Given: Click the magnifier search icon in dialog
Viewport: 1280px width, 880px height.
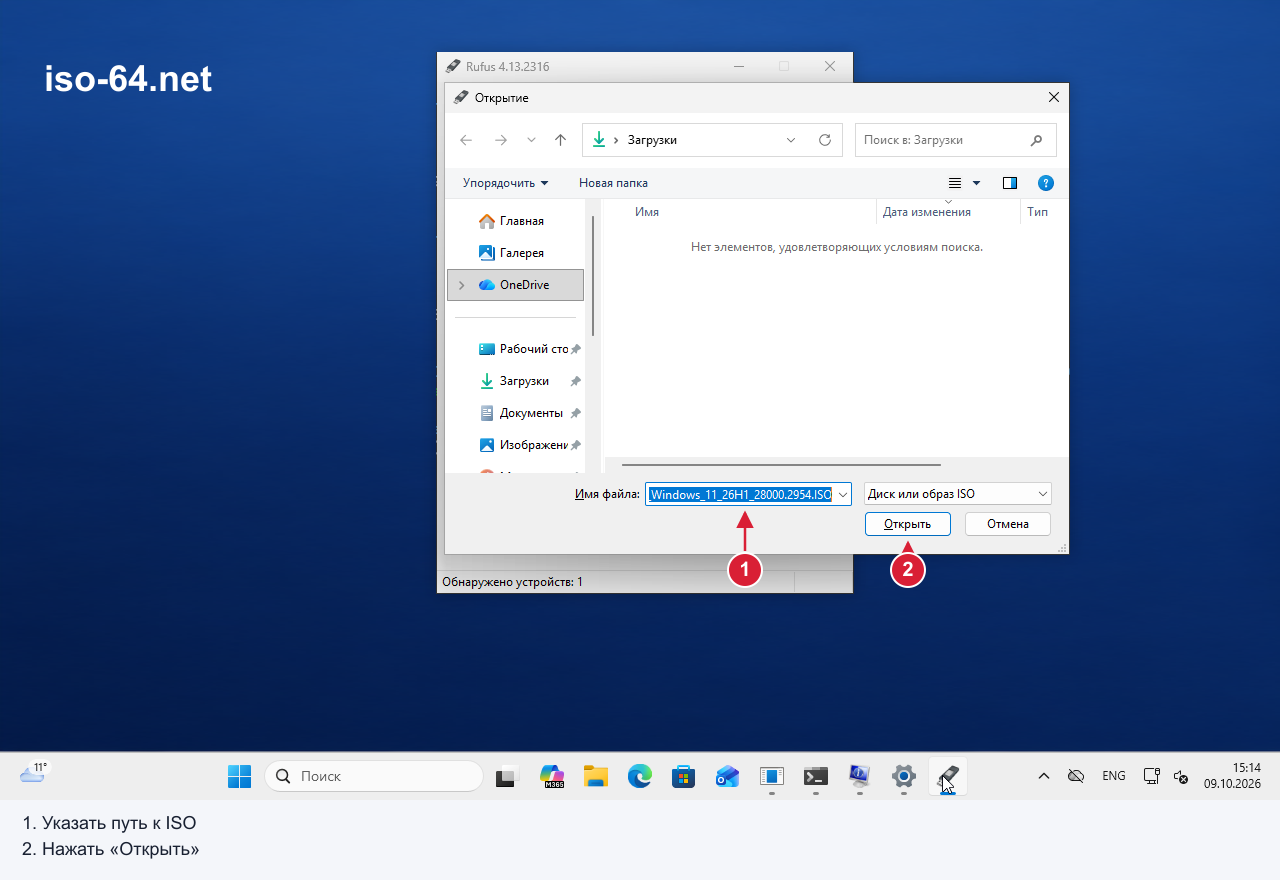Looking at the screenshot, I should coord(1037,140).
